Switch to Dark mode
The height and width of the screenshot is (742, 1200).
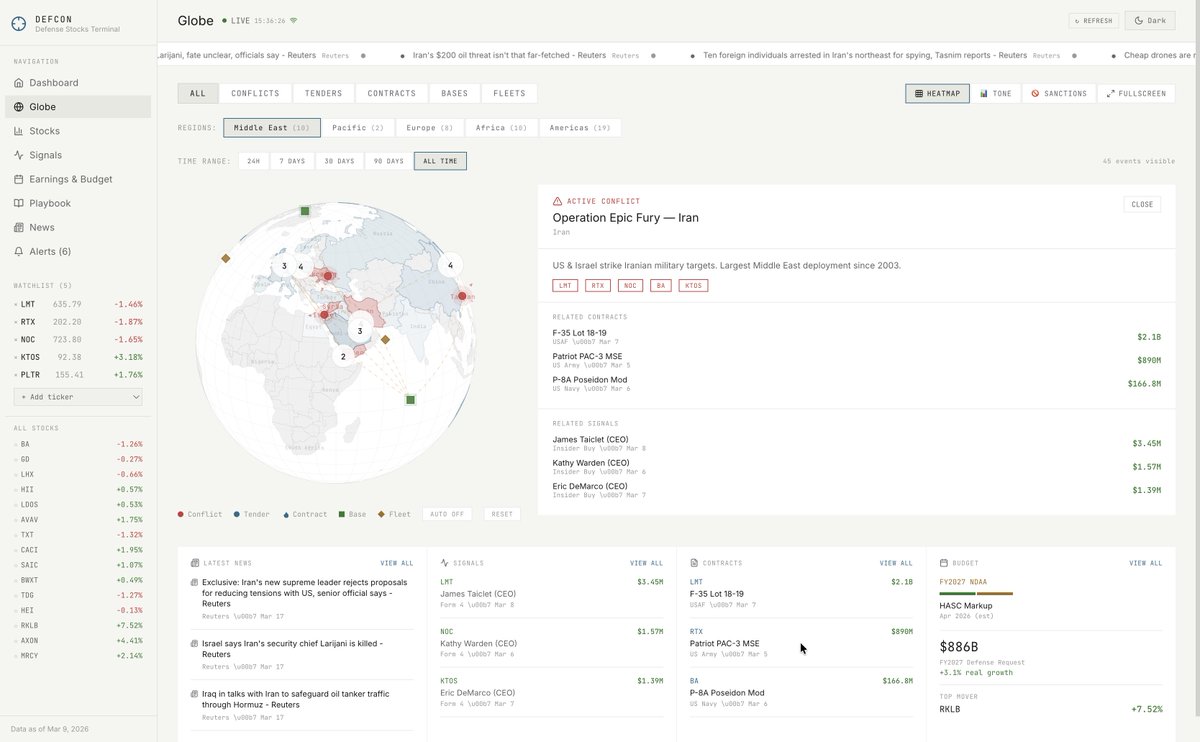pyautogui.click(x=1150, y=20)
